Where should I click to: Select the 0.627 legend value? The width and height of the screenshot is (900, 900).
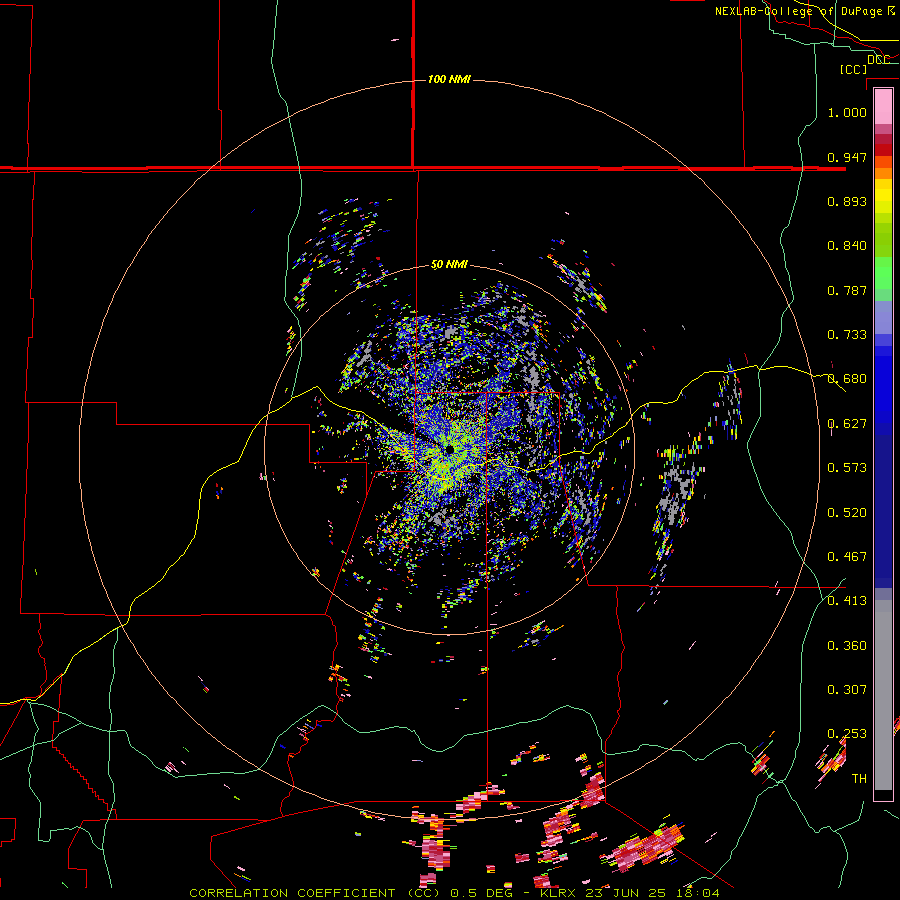coord(847,424)
